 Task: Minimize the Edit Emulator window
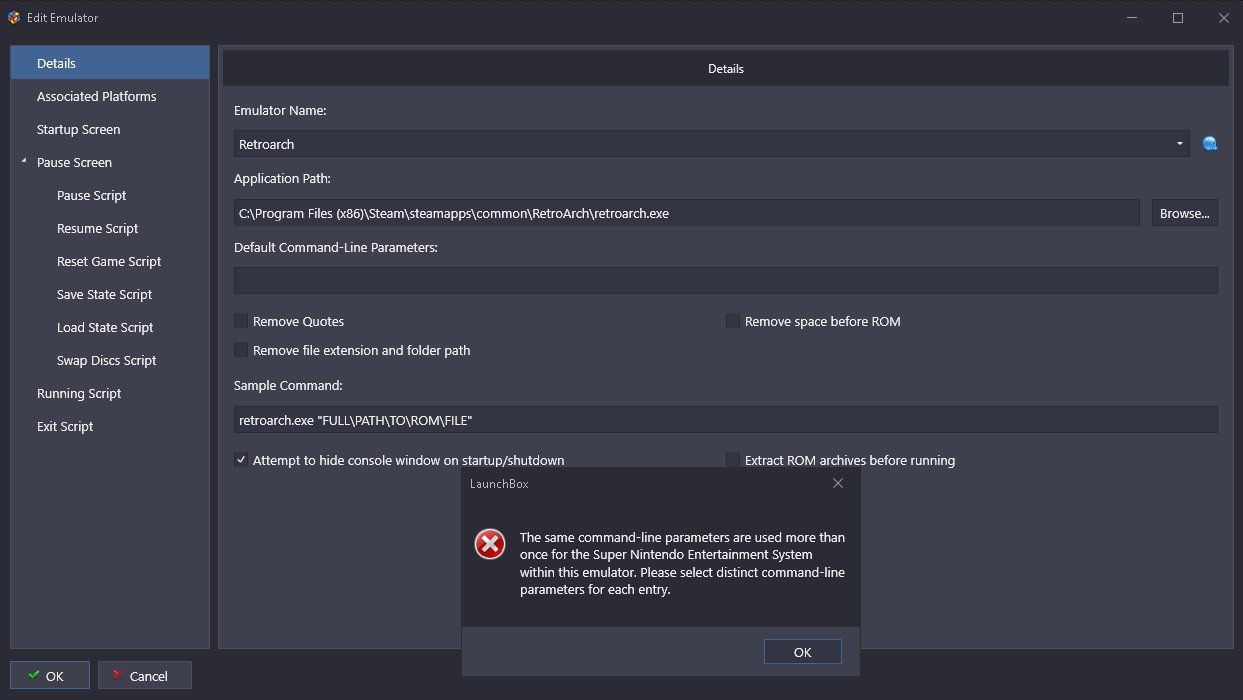pyautogui.click(x=1132, y=17)
